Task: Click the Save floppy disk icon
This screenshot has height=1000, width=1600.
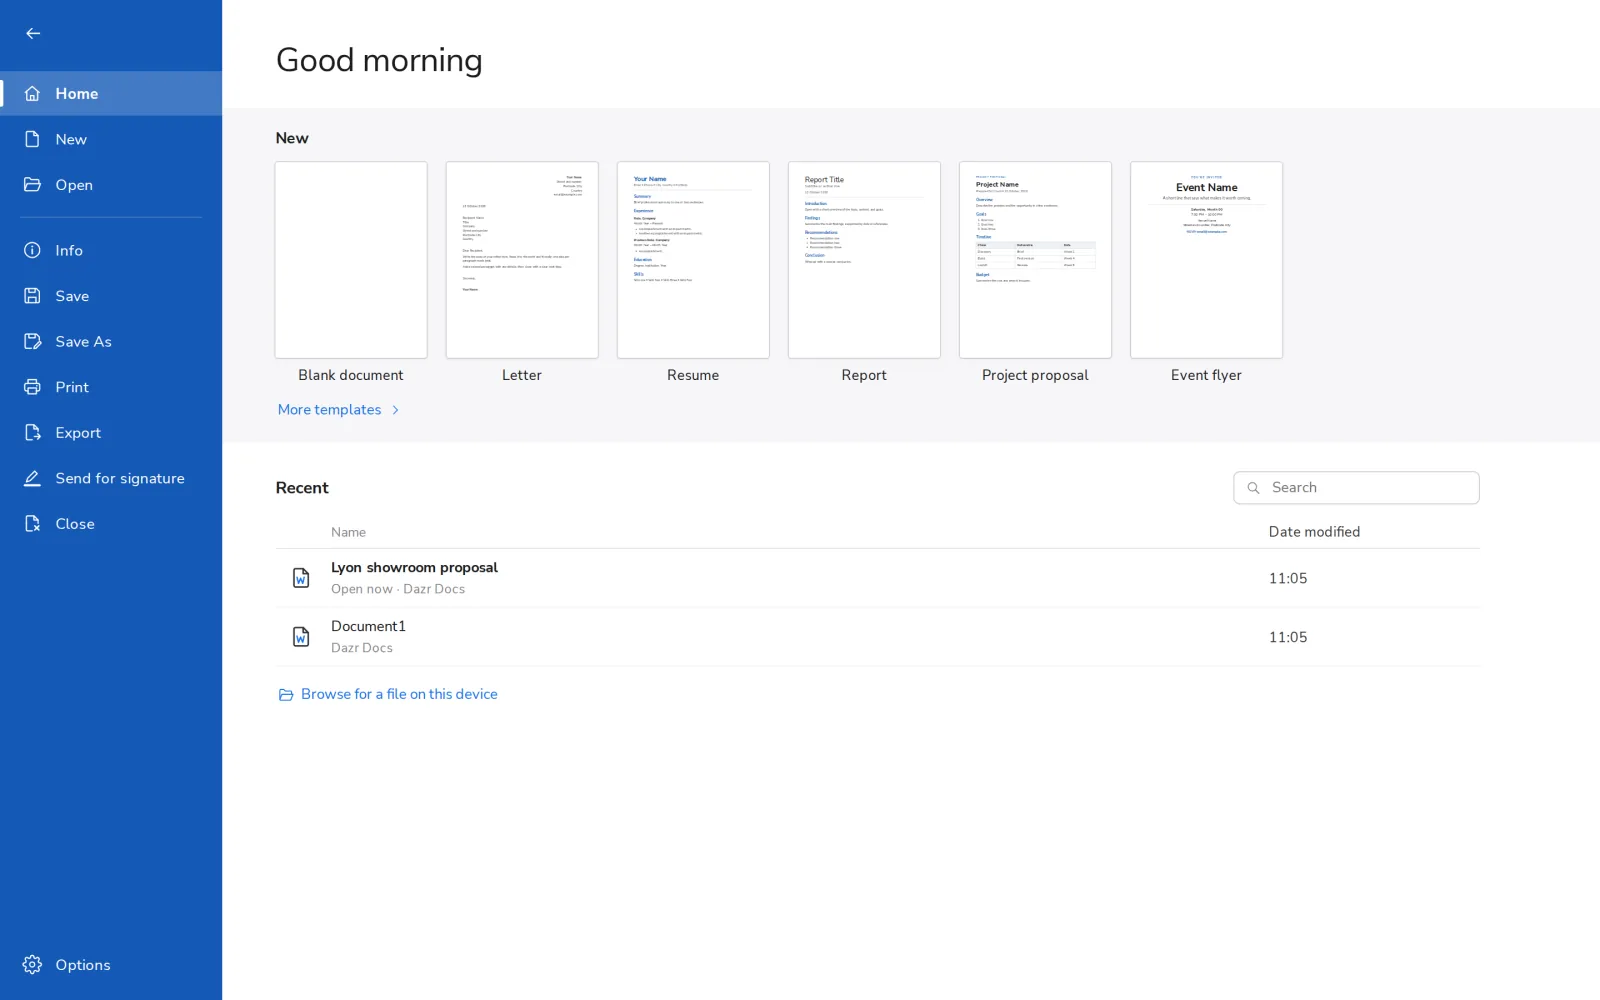Action: (x=32, y=296)
